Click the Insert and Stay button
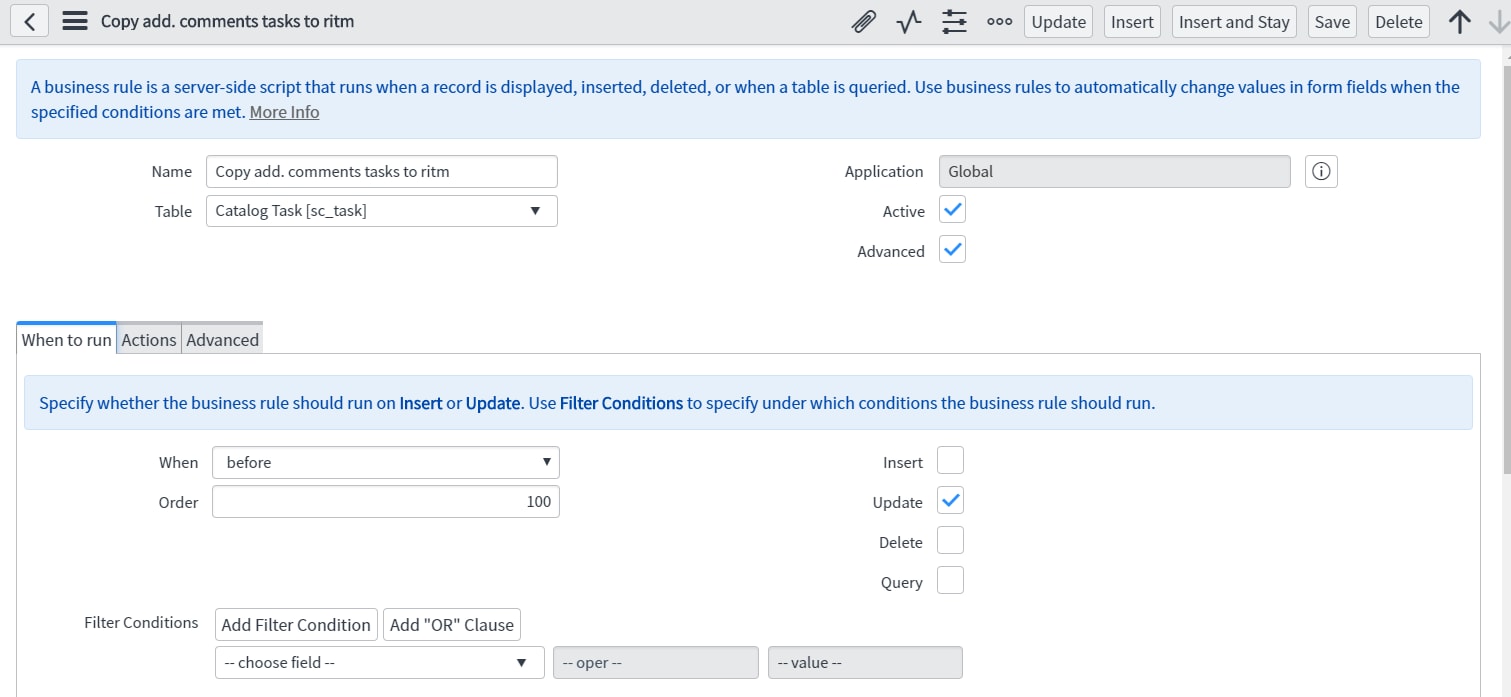The width and height of the screenshot is (1511, 697). tap(1233, 21)
